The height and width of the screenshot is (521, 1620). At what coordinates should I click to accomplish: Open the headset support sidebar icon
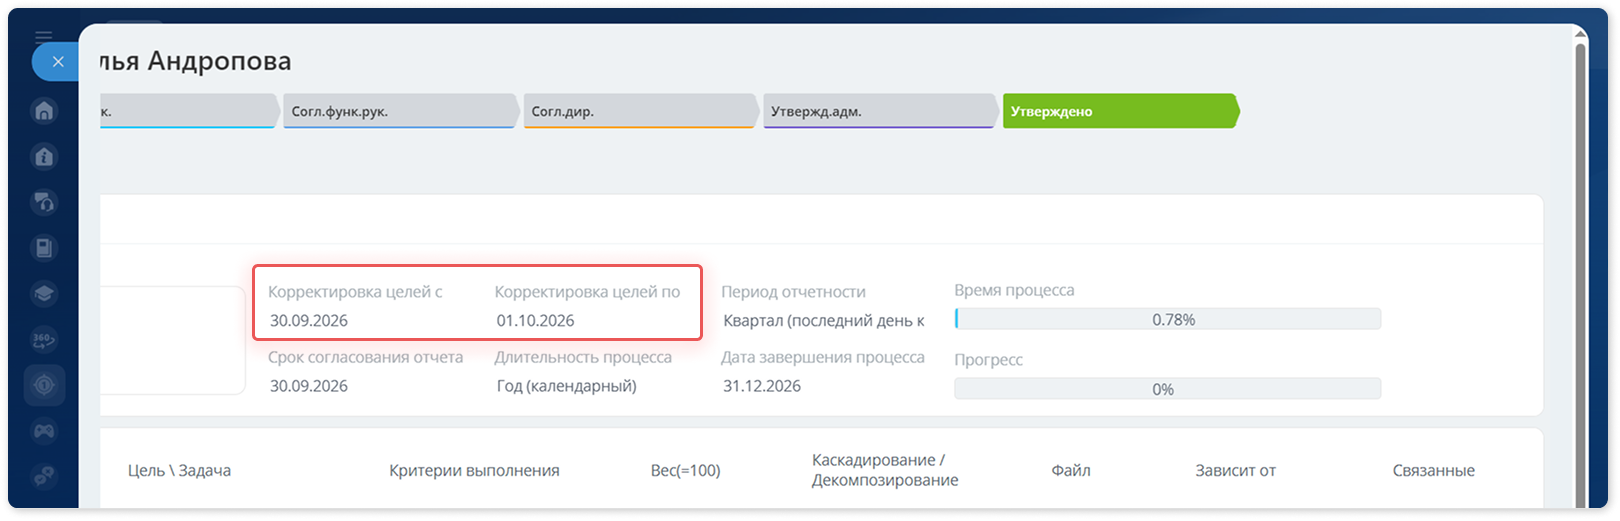44,203
